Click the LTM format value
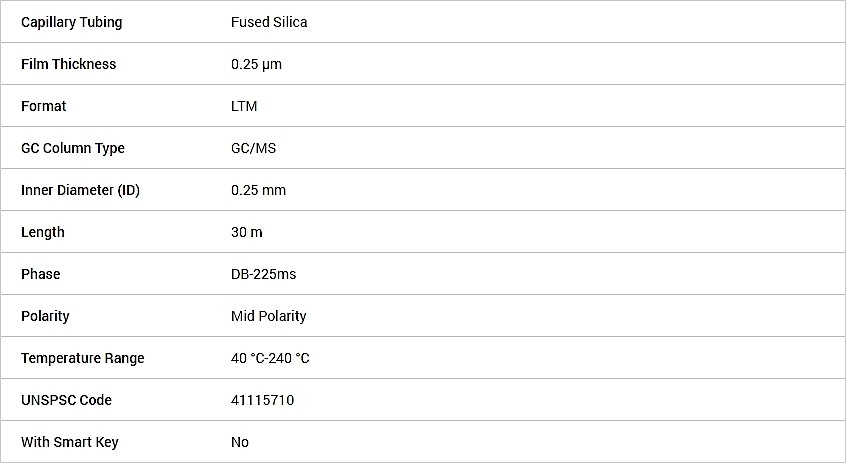The image size is (846, 463). (x=244, y=106)
